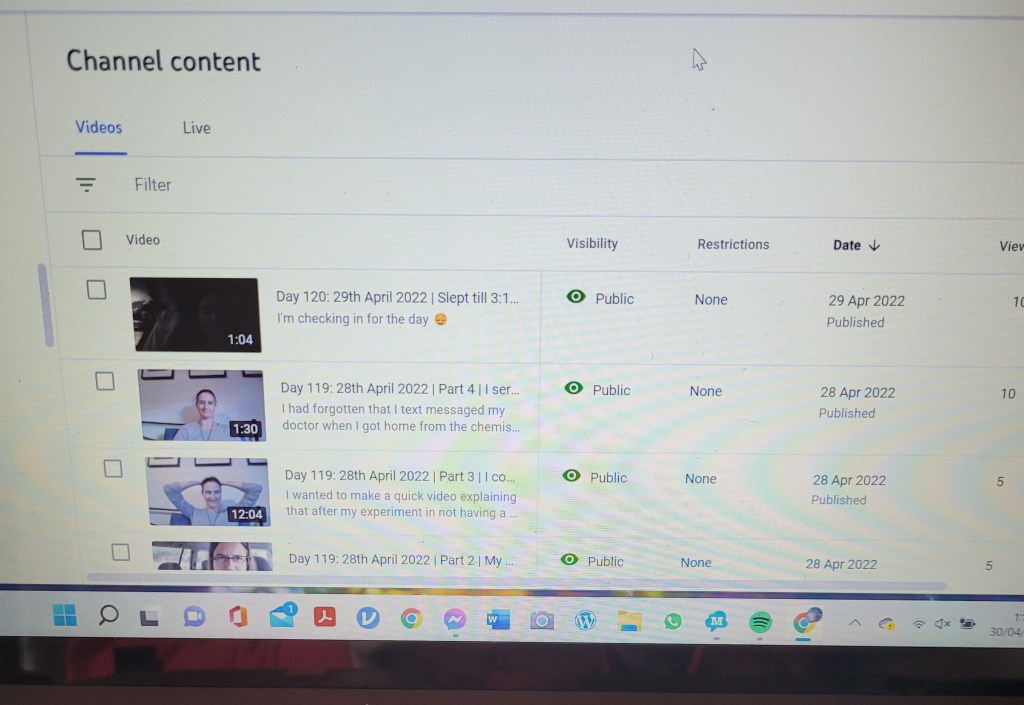The height and width of the screenshot is (705, 1024).
Task: Click the Filter icon above the video list
Action: [85, 184]
